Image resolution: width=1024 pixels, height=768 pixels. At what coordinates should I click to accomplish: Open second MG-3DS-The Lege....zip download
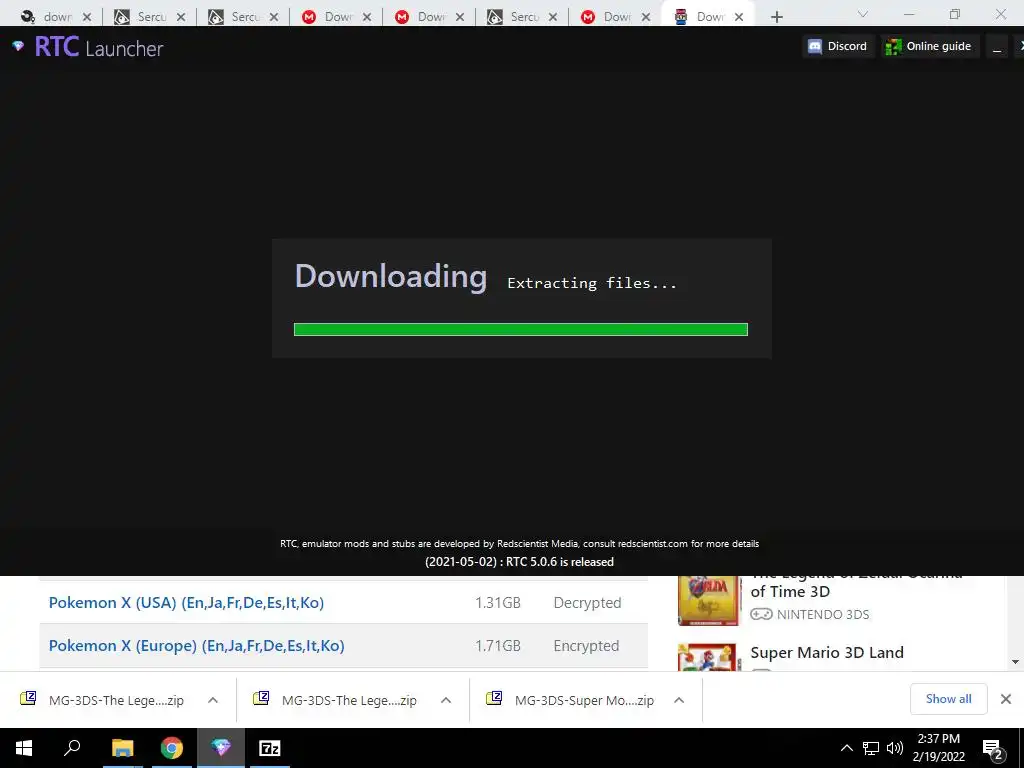tap(349, 700)
